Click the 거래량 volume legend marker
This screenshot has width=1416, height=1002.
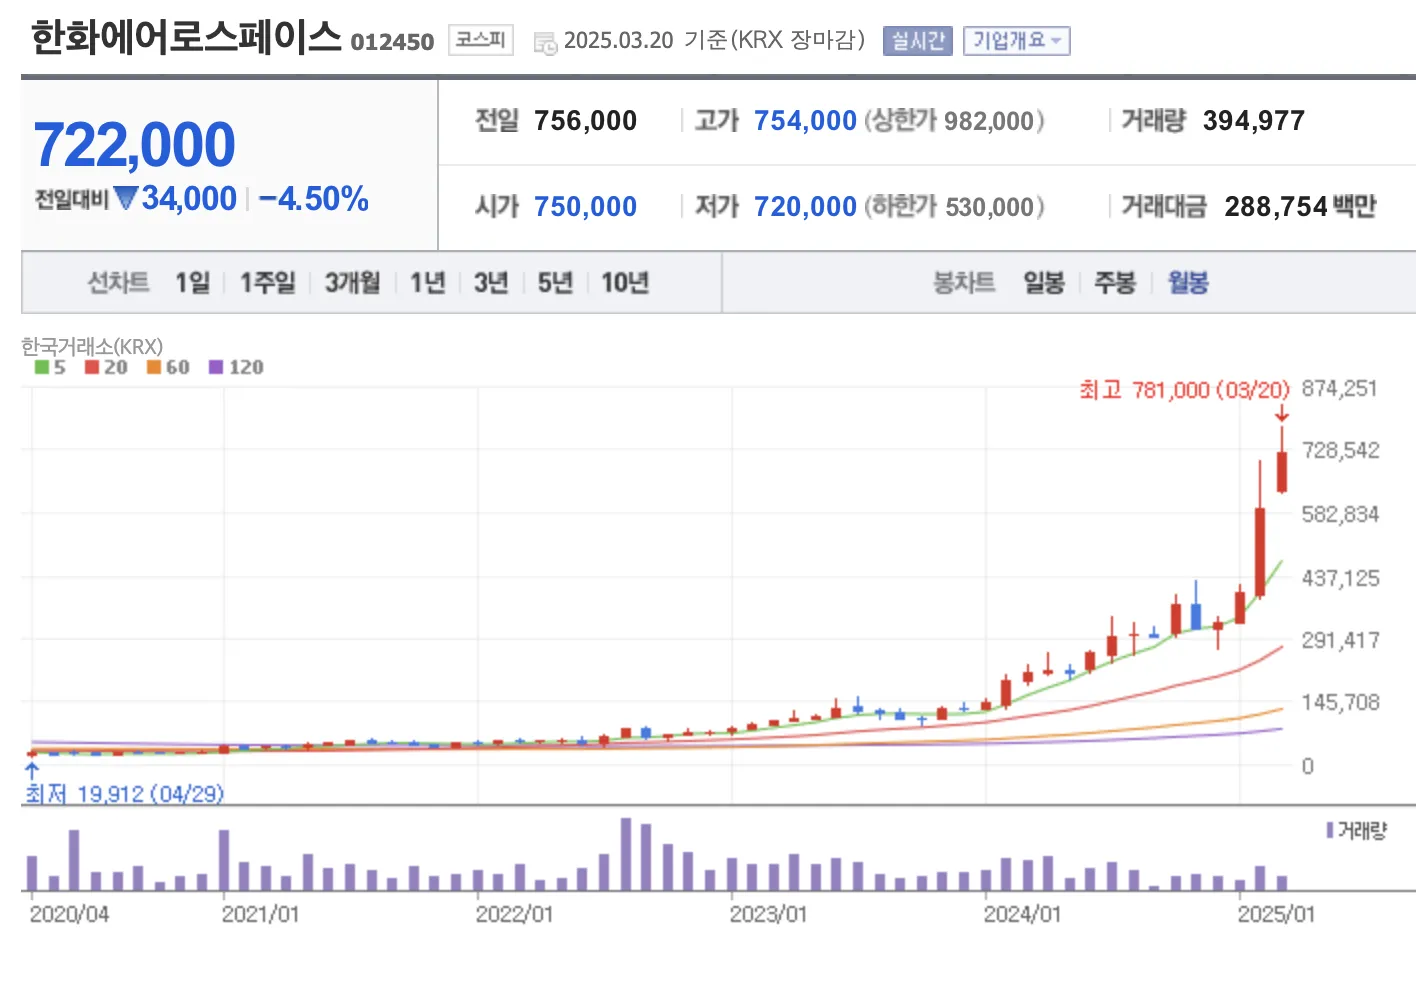click(1330, 830)
